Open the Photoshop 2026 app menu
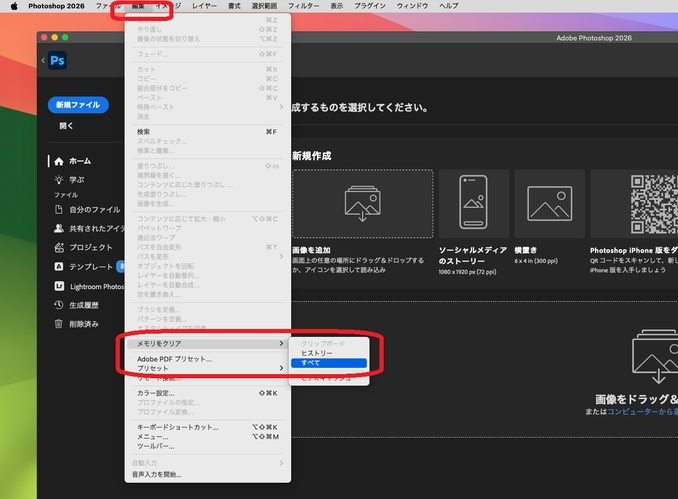Screen dimensions: 678x499 pos(56,6)
